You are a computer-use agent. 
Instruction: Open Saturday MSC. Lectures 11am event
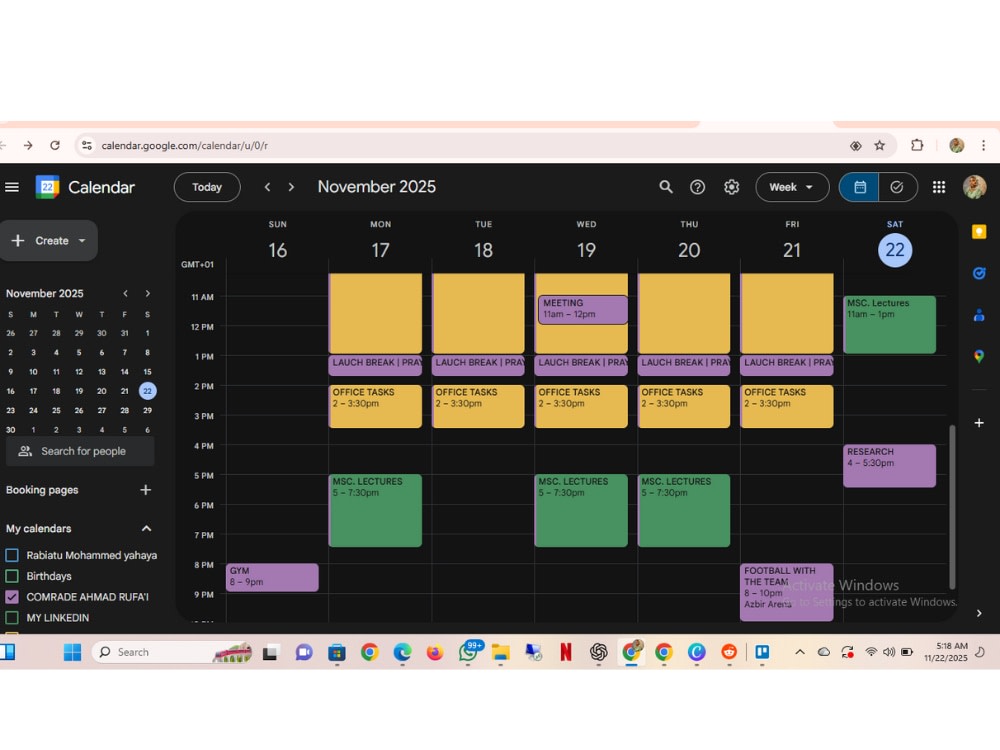point(889,325)
